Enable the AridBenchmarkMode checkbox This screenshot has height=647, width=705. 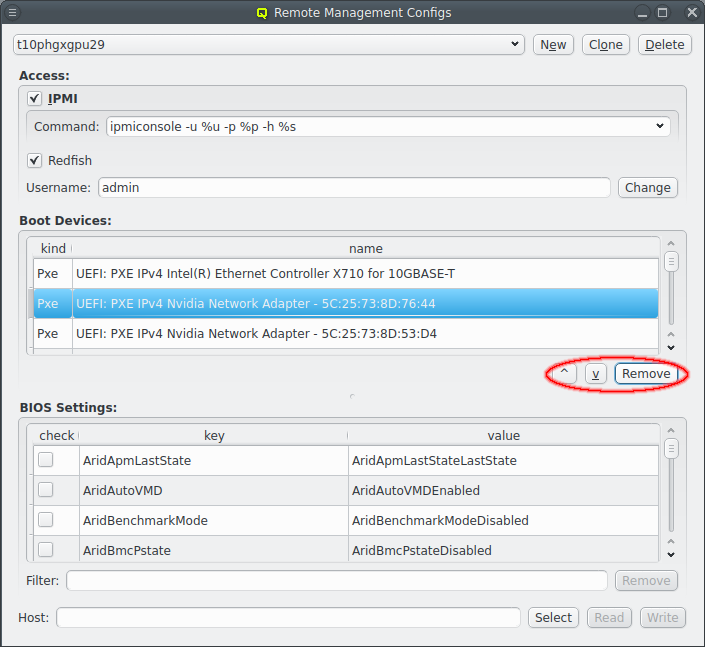(46, 521)
